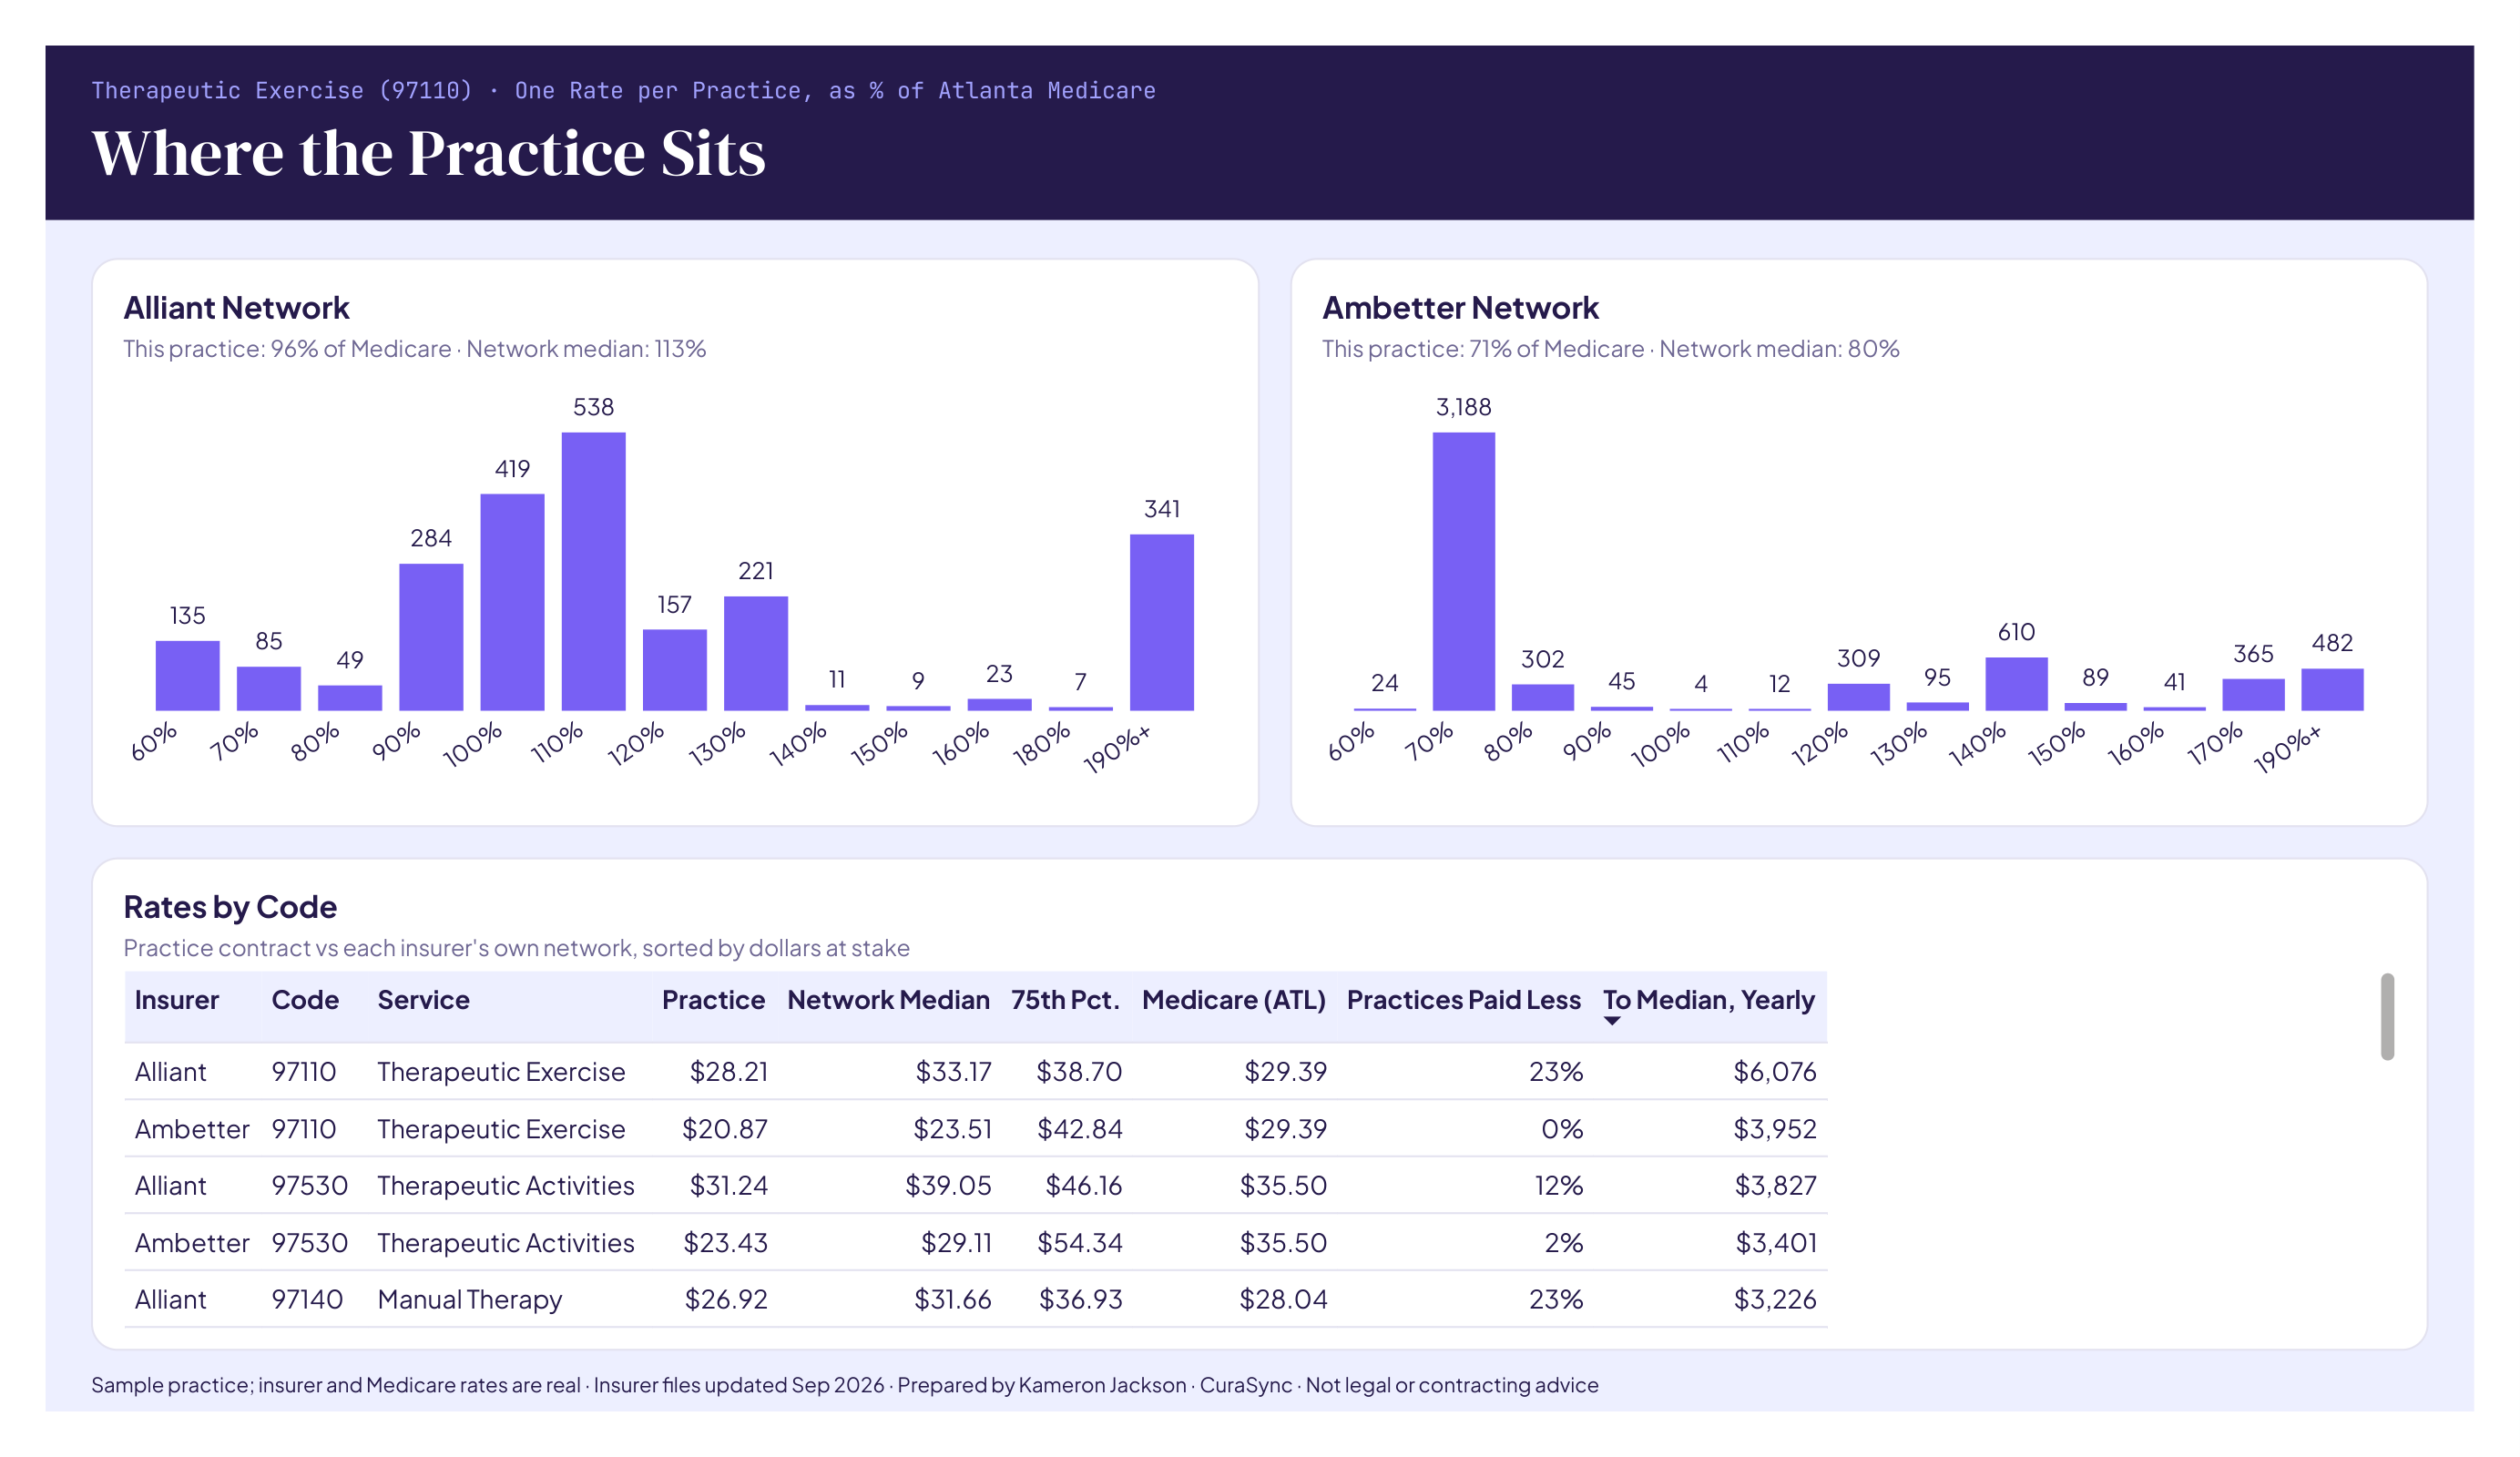Click the Where the Practice Sits title
The width and height of the screenshot is (2520, 1457).
(x=429, y=152)
